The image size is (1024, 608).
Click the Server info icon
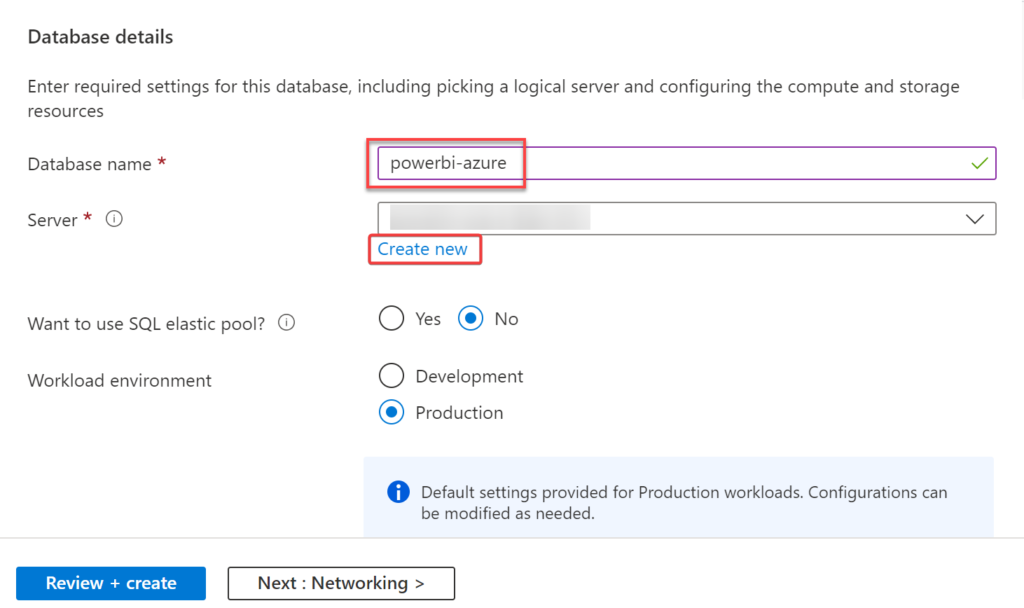click(114, 219)
